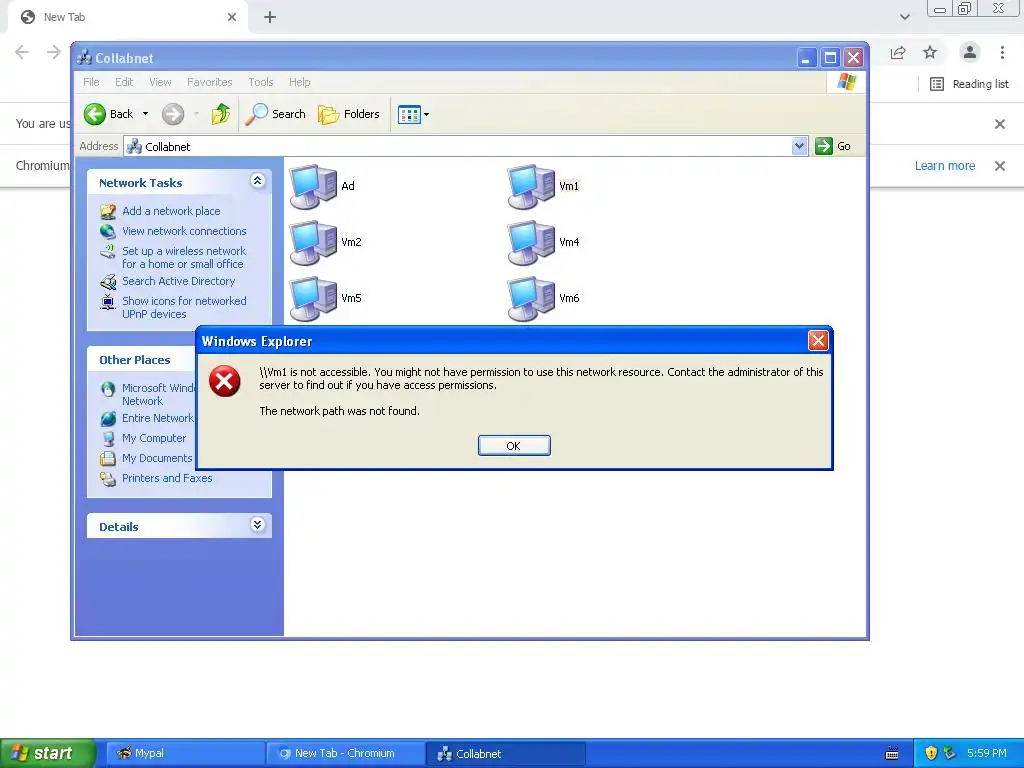Image resolution: width=1024 pixels, height=768 pixels.
Task: Click the Forward arrow in Collabnet toolbar
Action: point(173,114)
